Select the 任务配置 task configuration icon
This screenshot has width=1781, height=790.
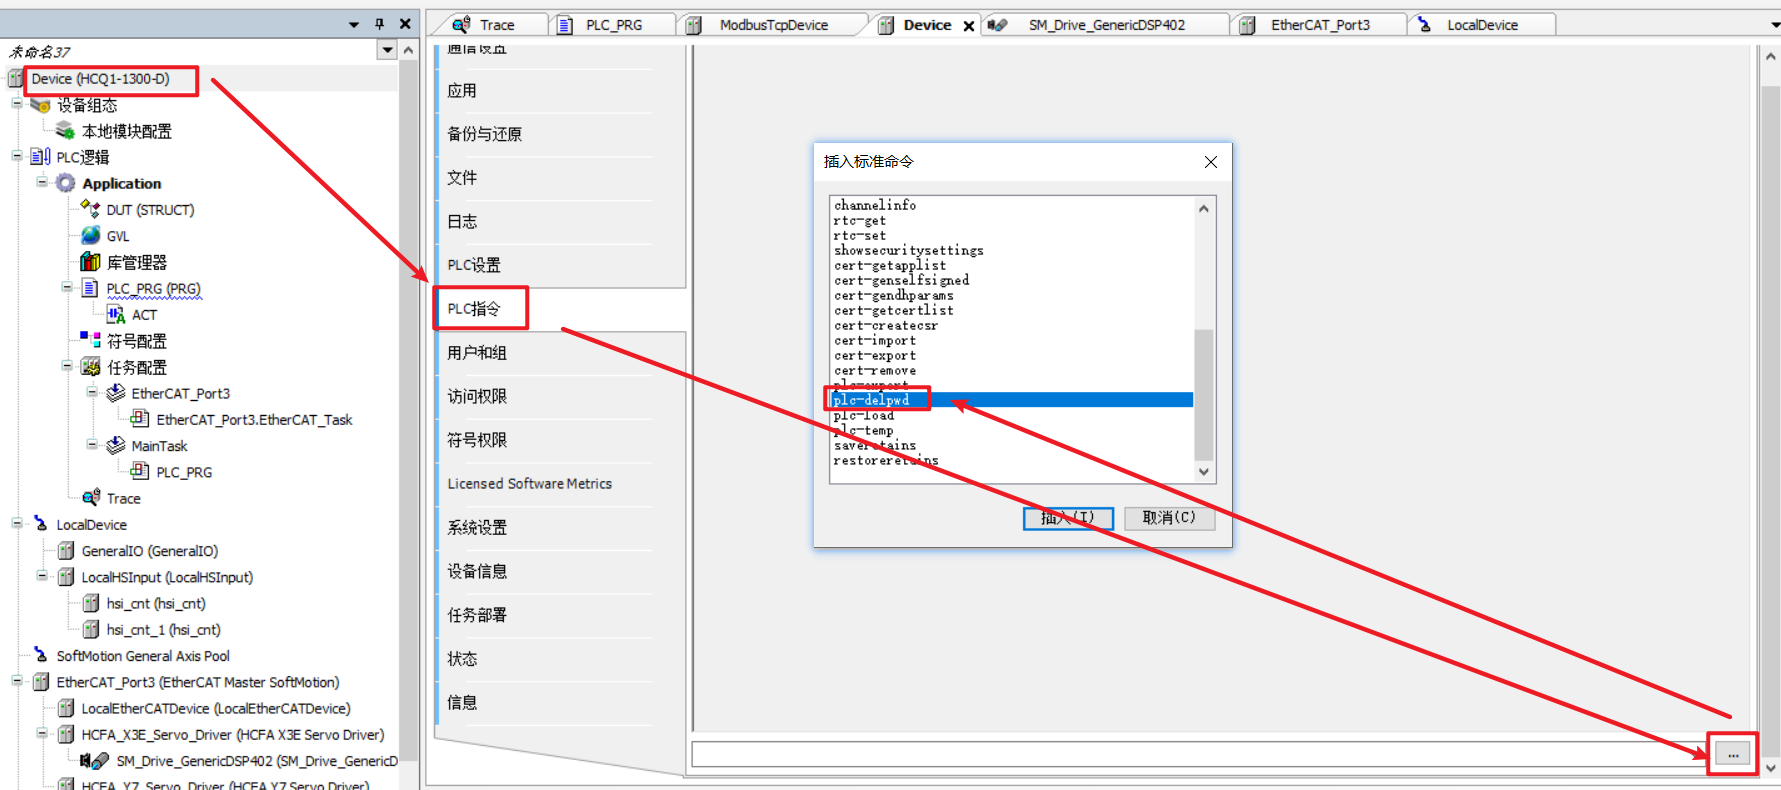coord(91,367)
